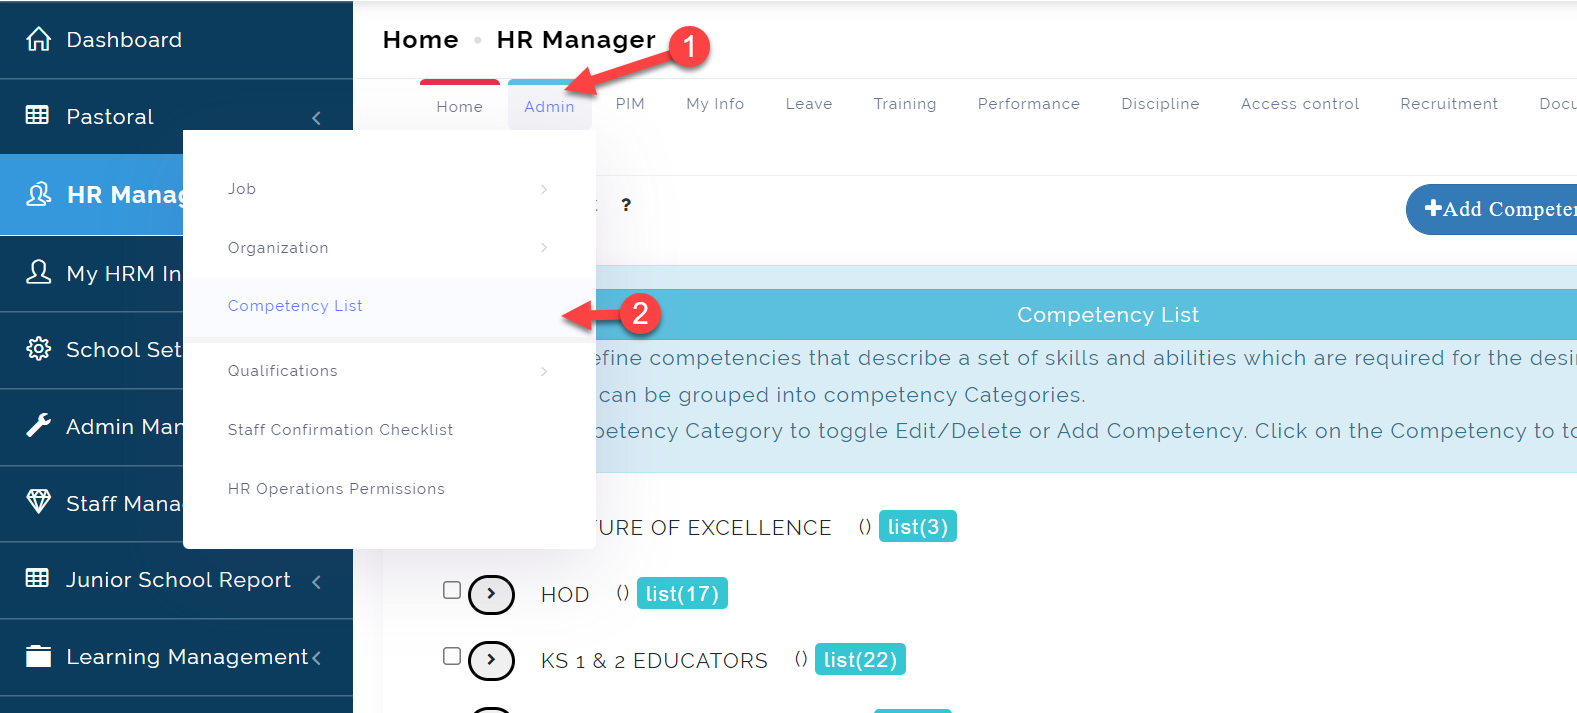The image size is (1577, 713).
Task: Click the Admin Management wrench icon
Action: click(x=38, y=426)
